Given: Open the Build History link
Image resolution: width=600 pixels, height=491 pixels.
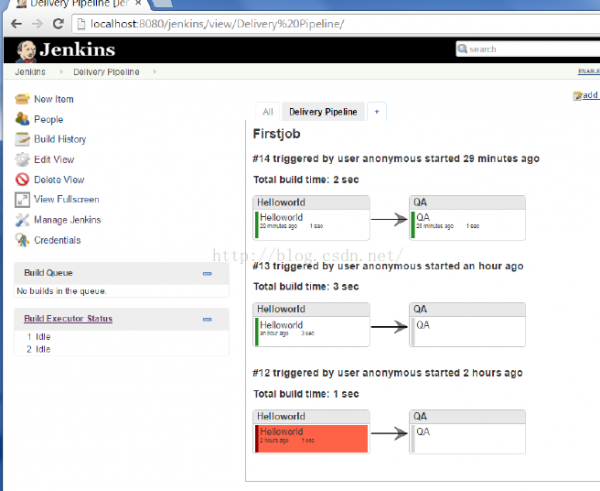Looking at the screenshot, I should [60, 139].
